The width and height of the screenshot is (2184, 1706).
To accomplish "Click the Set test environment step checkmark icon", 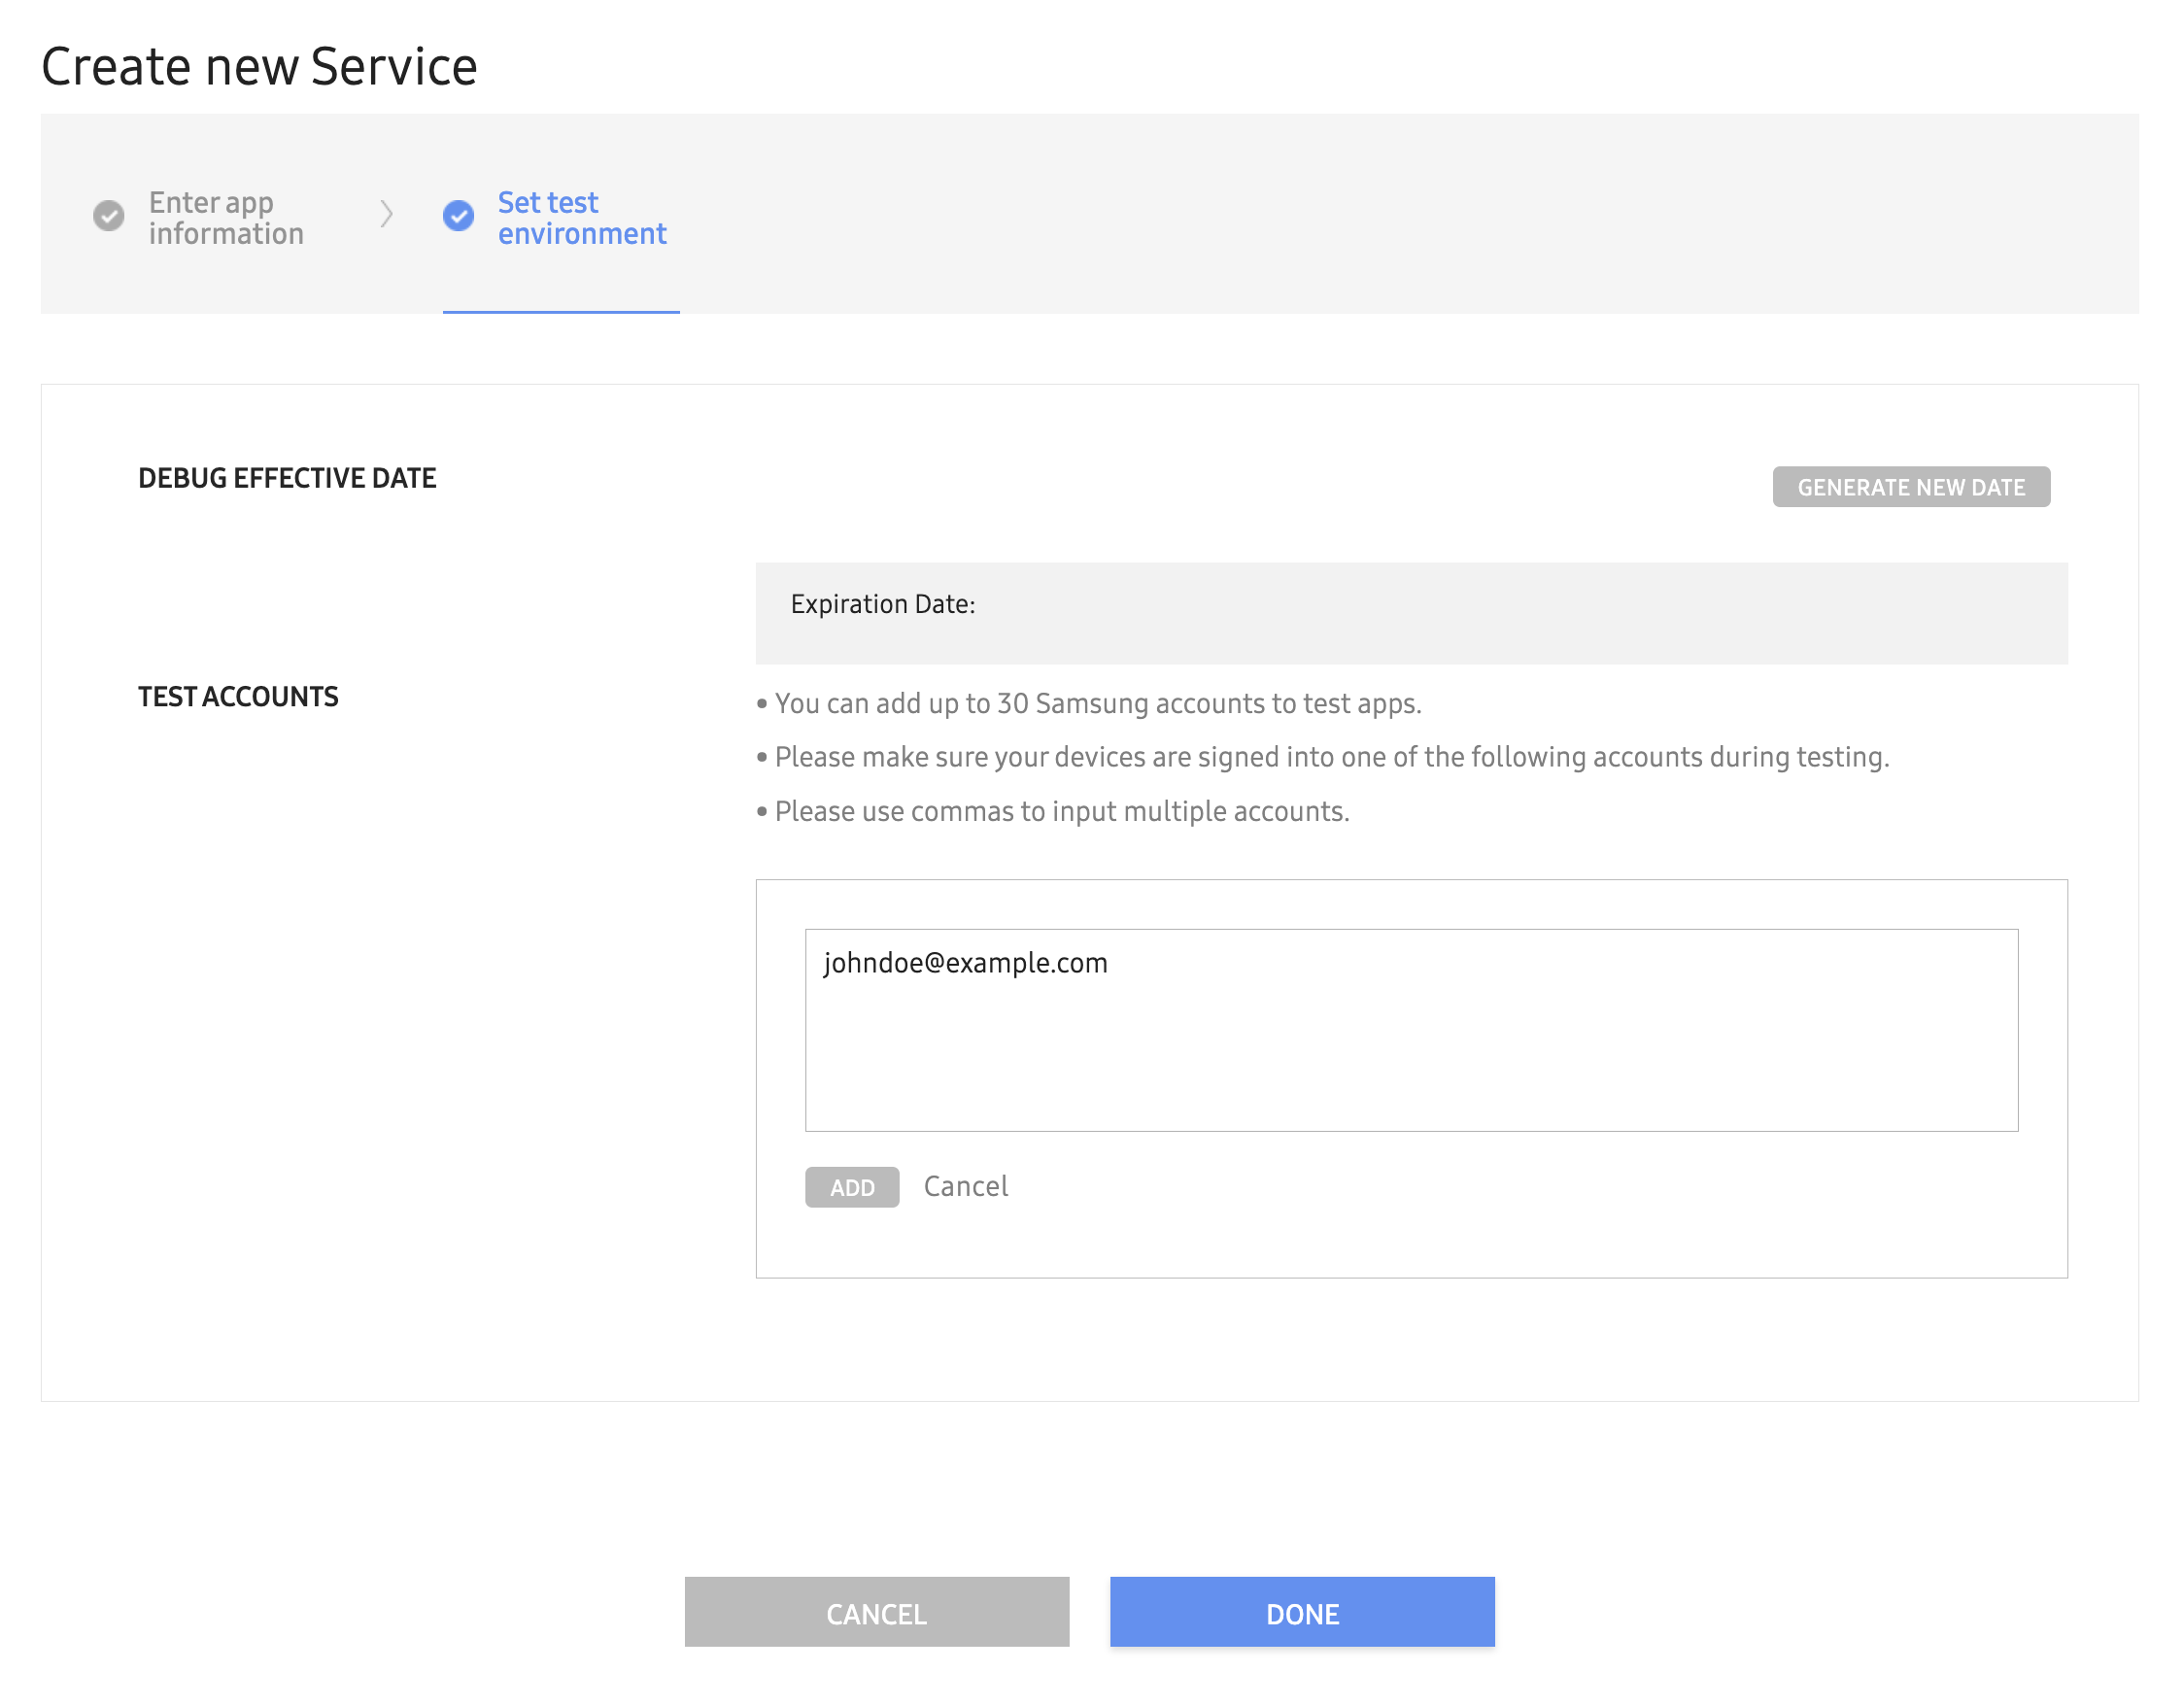I will [458, 216].
